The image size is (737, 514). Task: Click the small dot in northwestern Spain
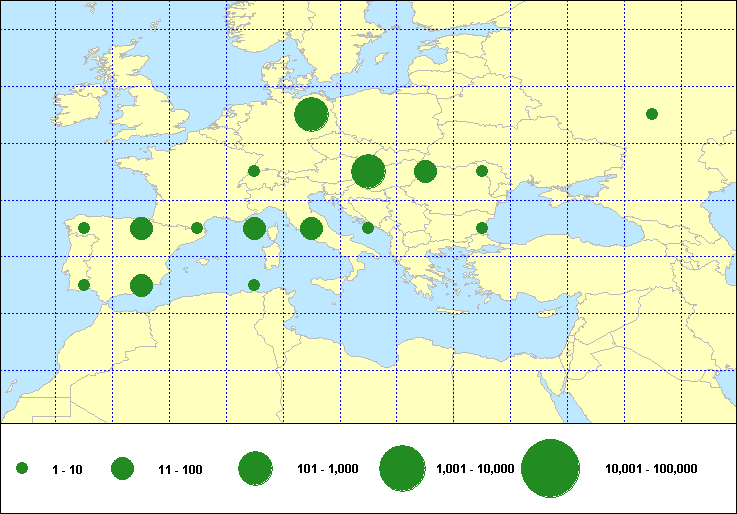[x=84, y=228]
